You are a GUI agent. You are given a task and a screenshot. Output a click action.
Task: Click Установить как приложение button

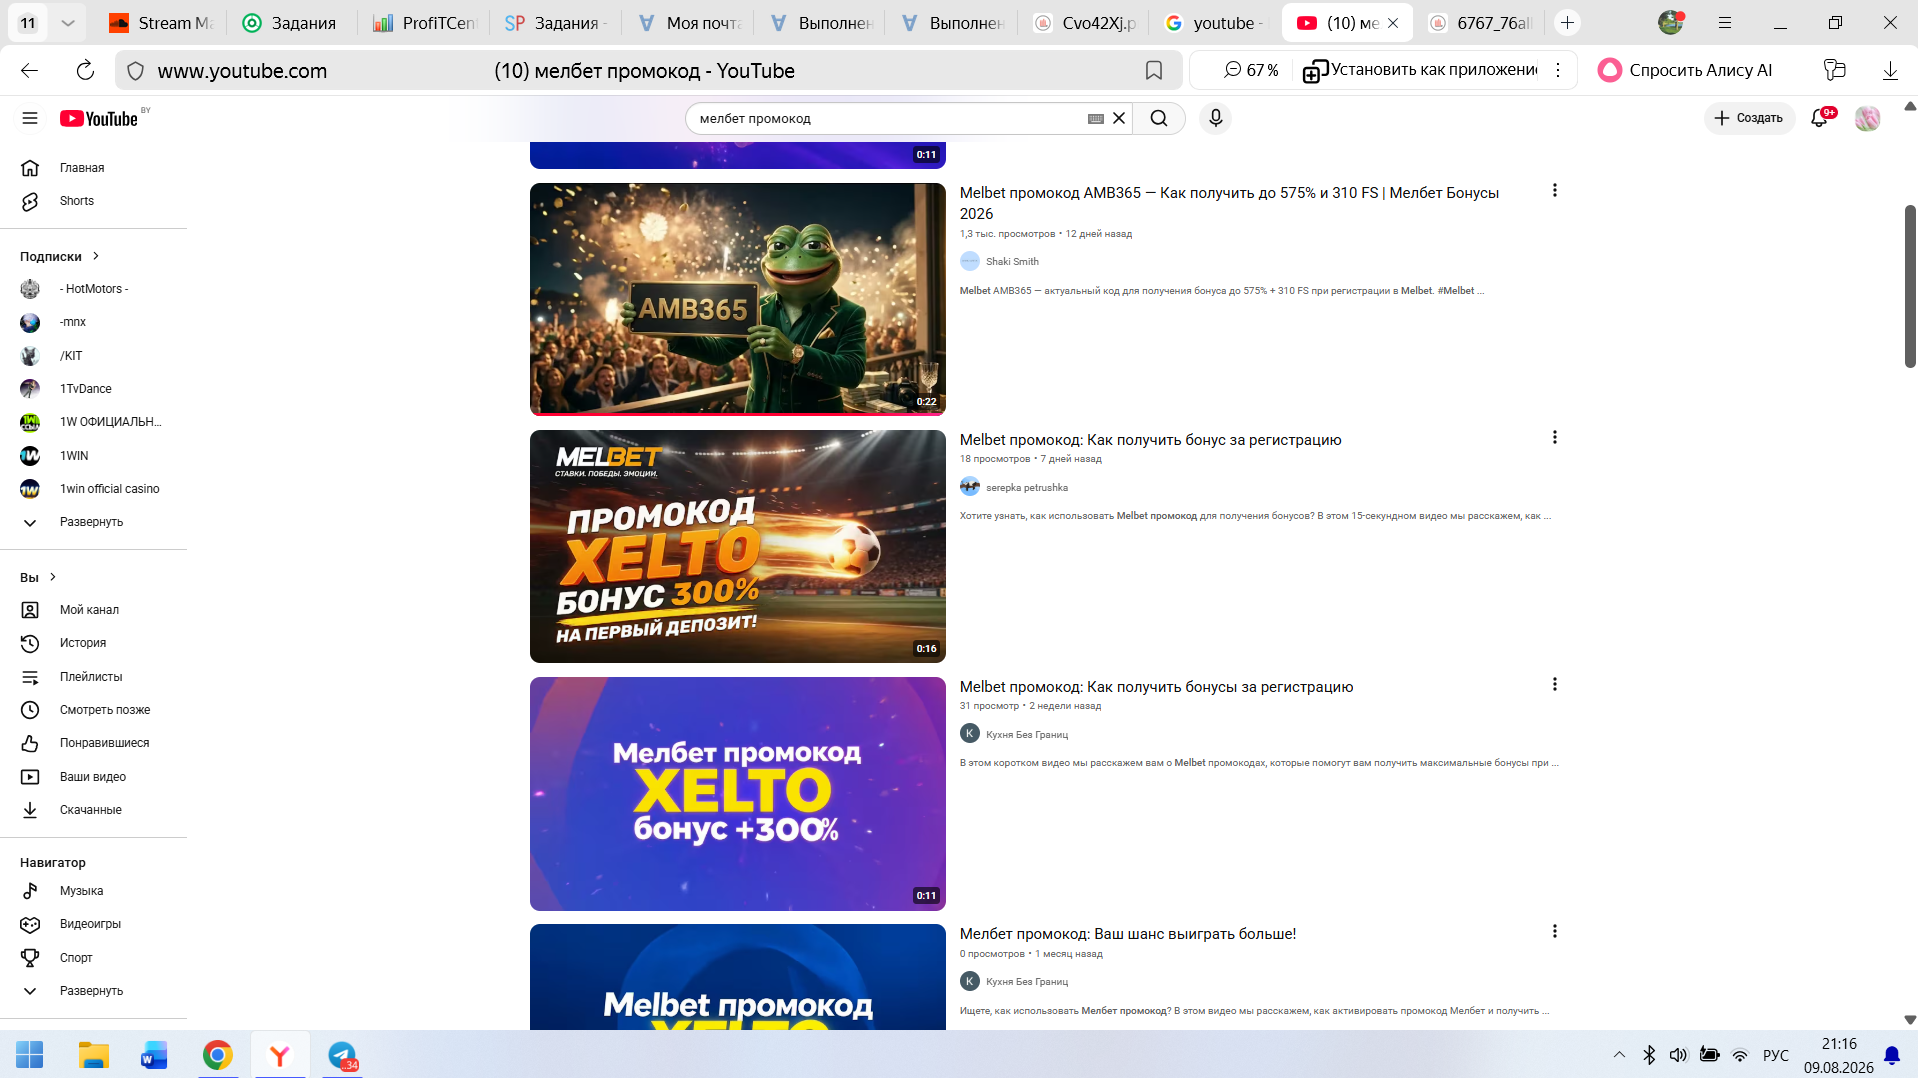click(1420, 70)
